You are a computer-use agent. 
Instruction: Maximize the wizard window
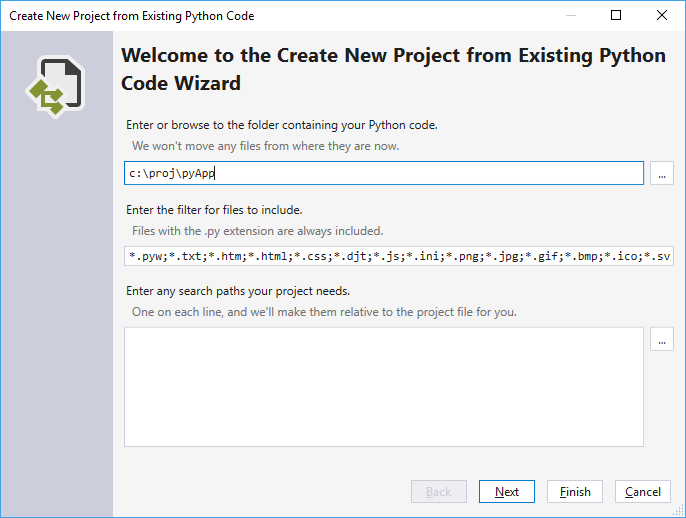pyautogui.click(x=616, y=16)
